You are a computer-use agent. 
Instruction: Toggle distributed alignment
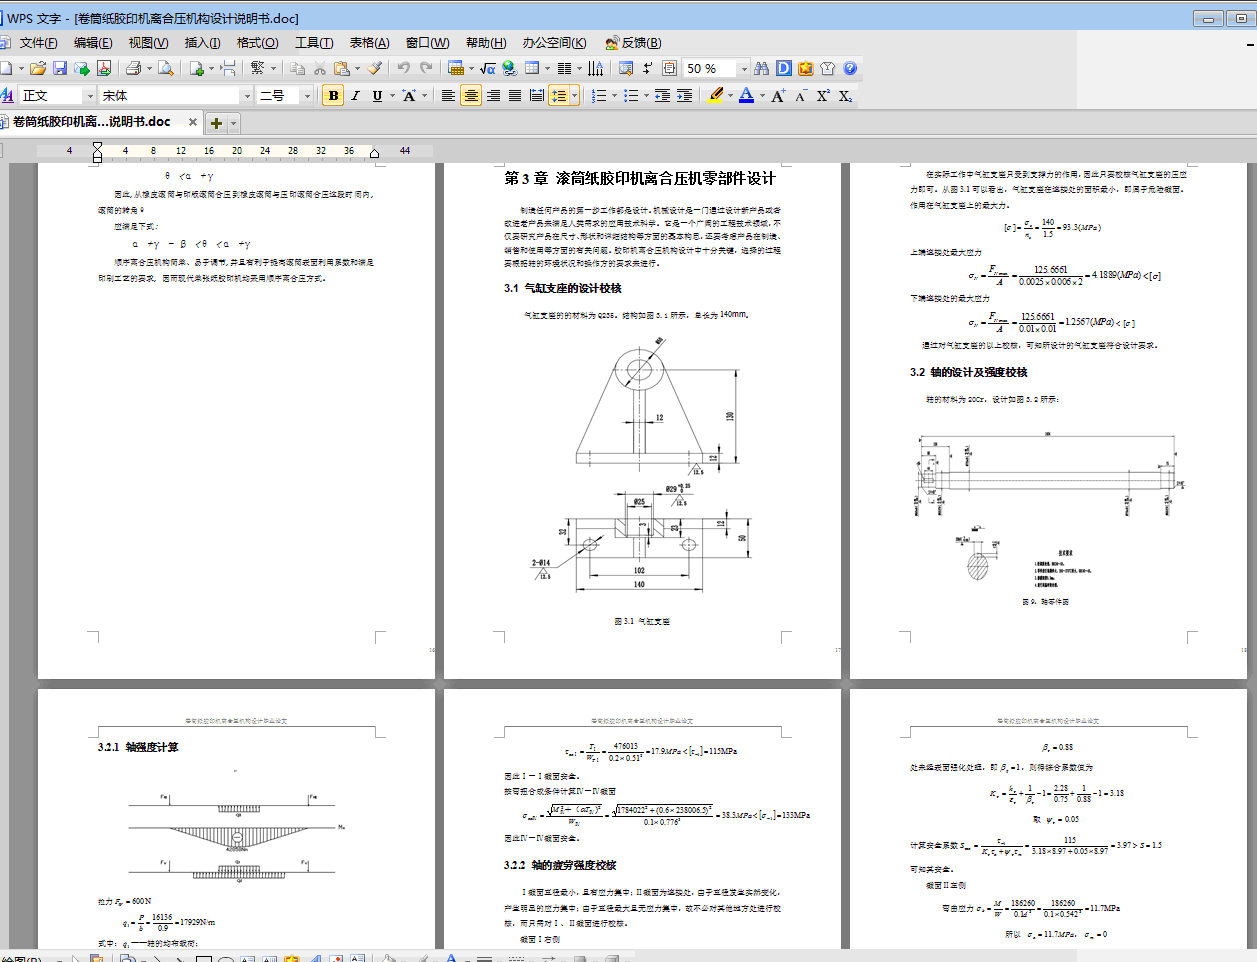[537, 96]
